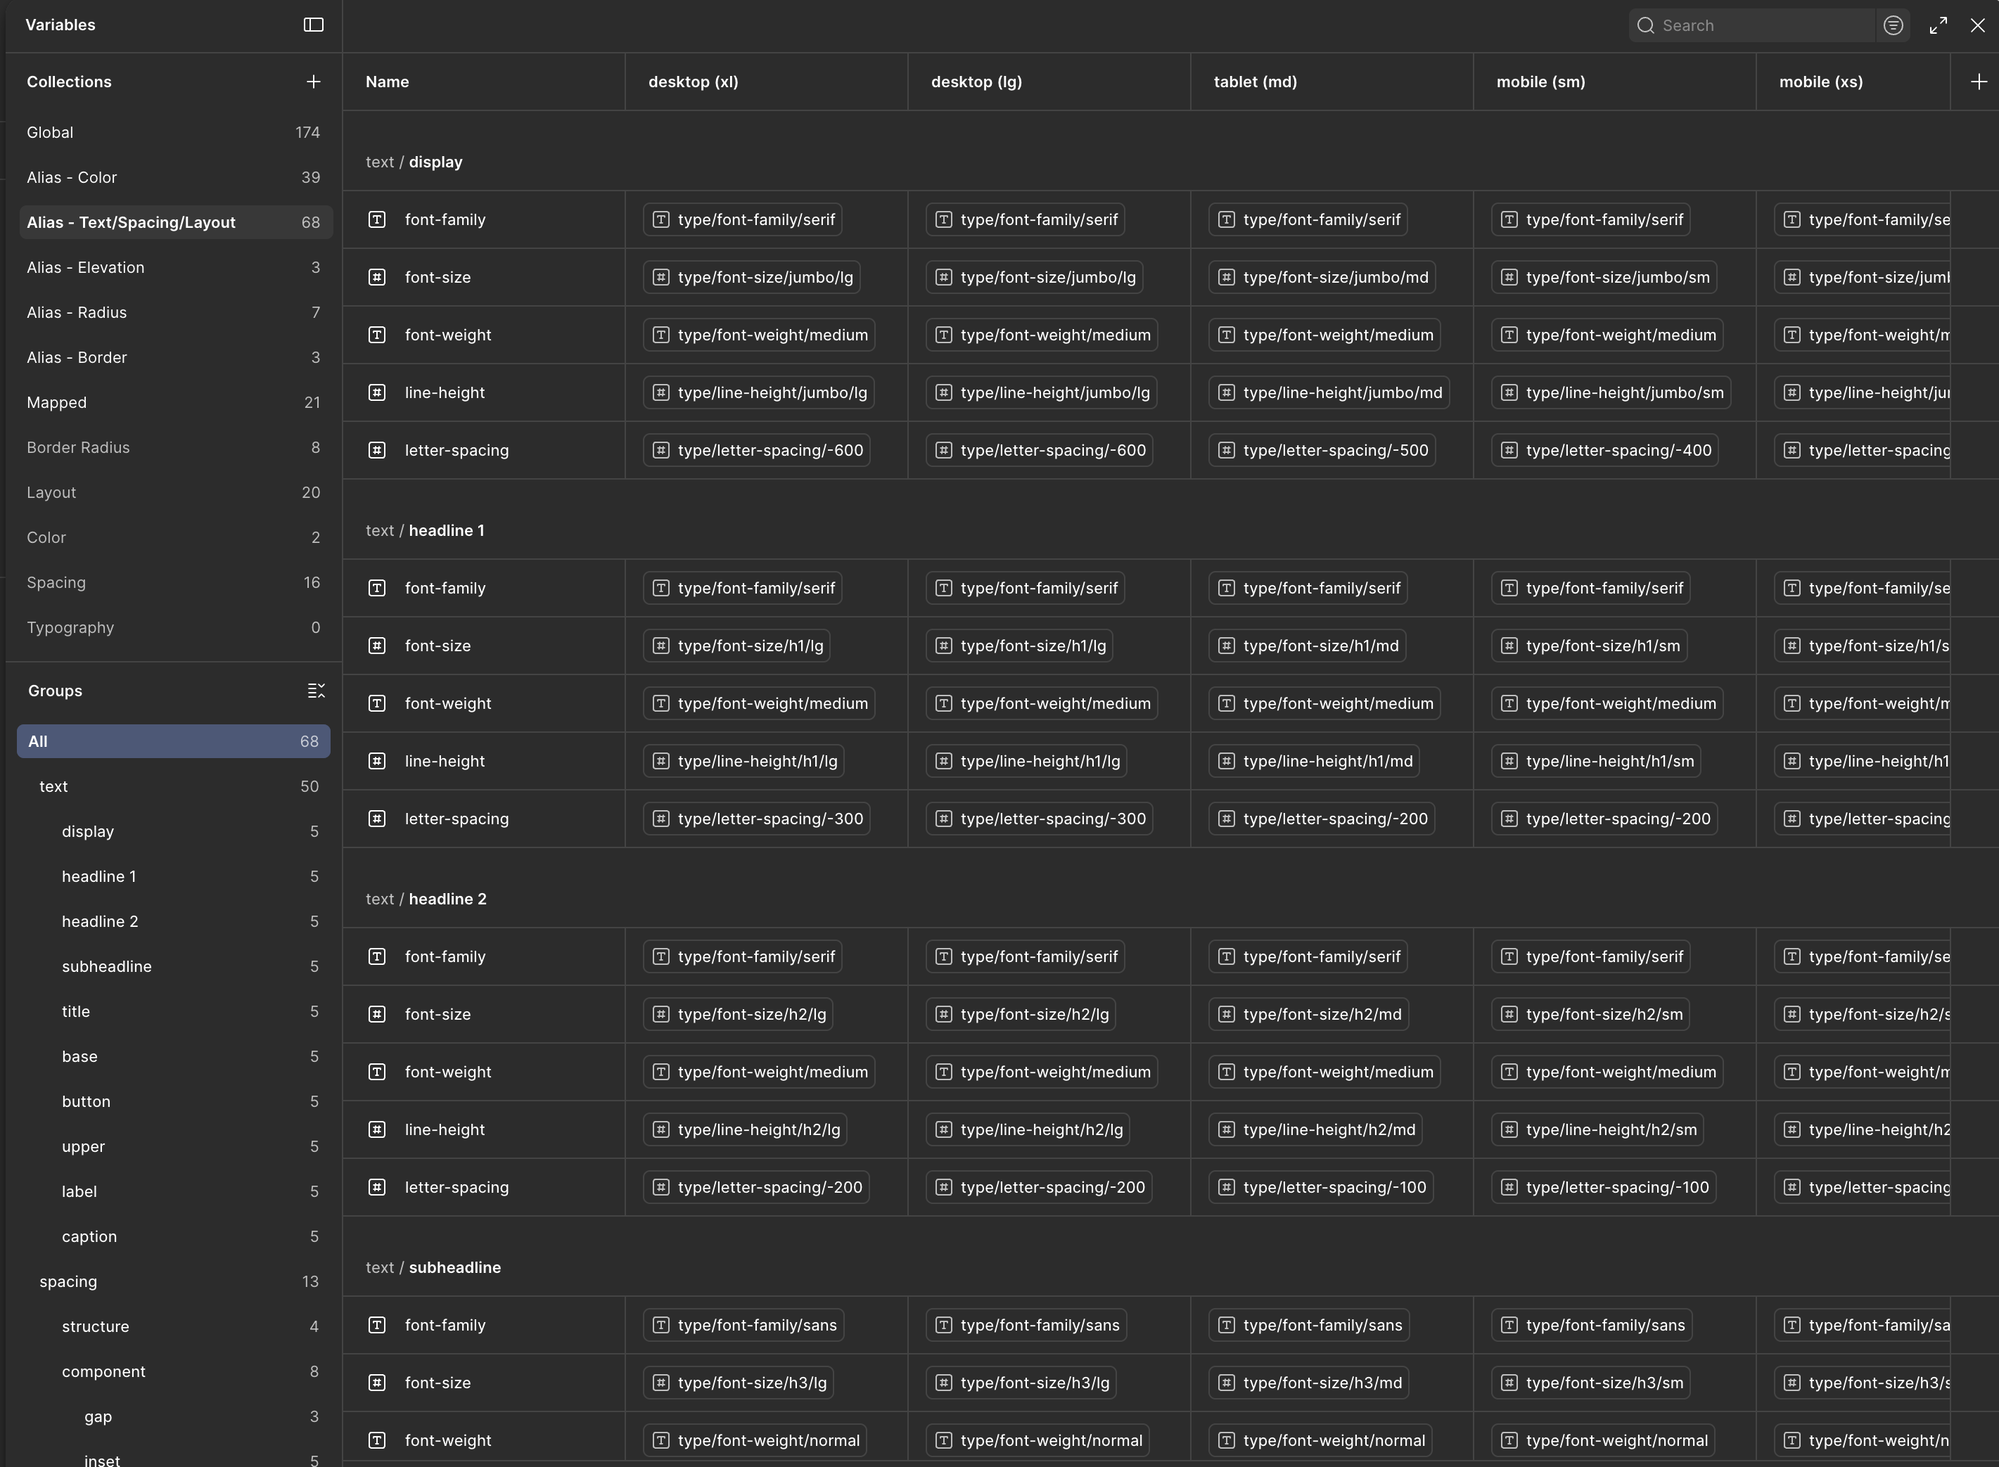The width and height of the screenshot is (1999, 1467).
Task: Open type/font-size/jumbo/lg alias in desktop (xl)
Action: [x=752, y=277]
